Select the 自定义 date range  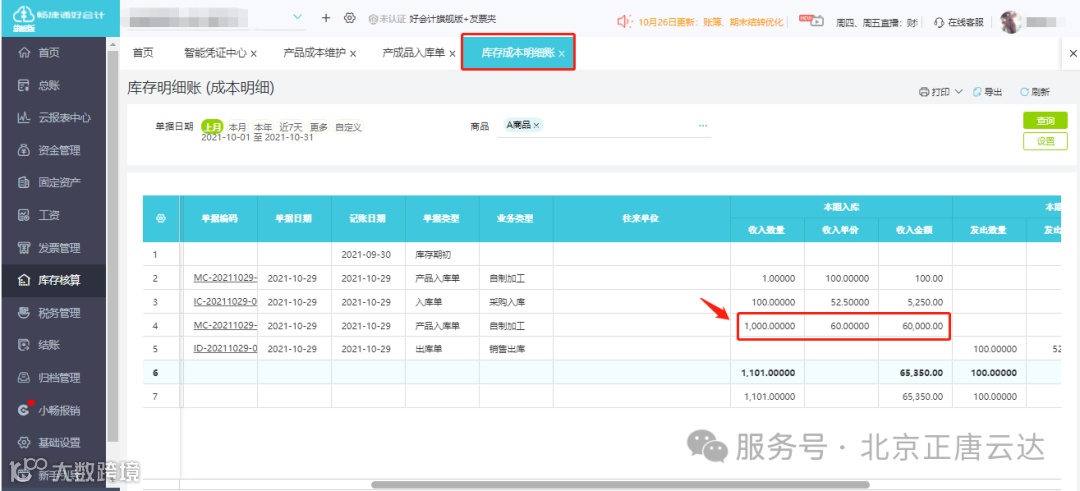coord(349,127)
